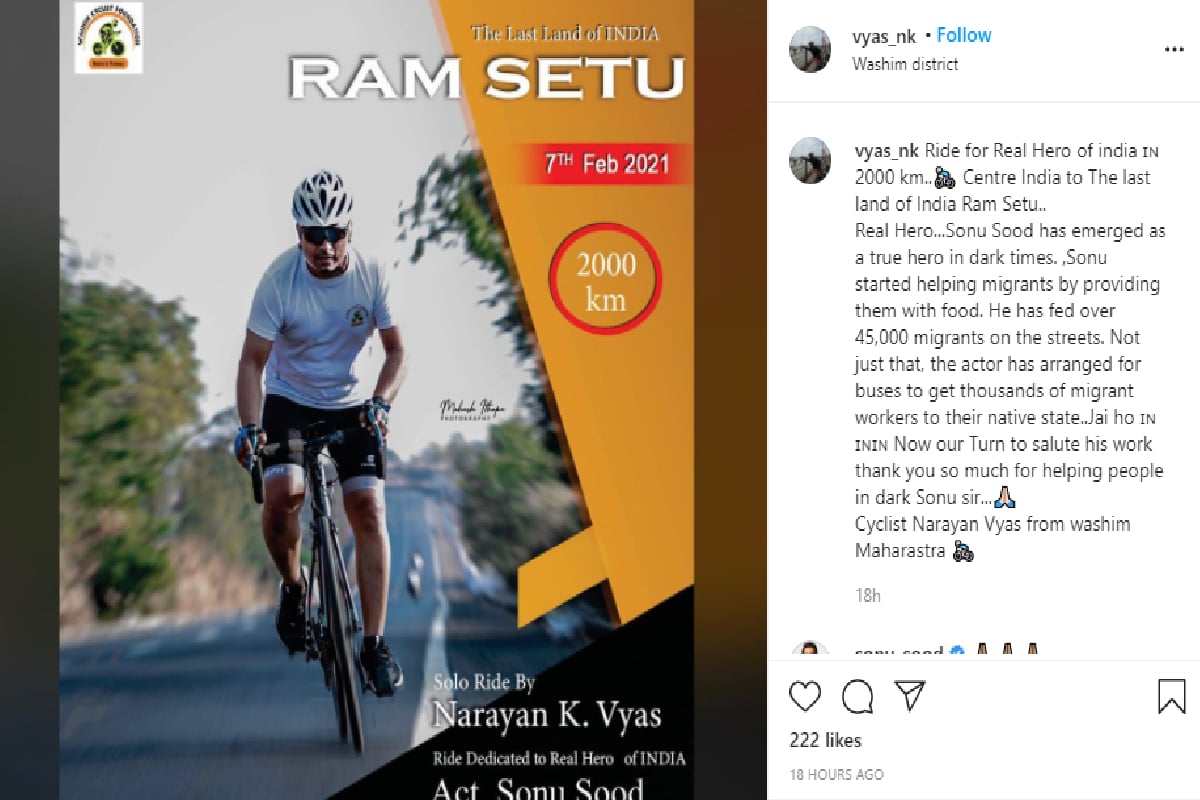Open the vyas_nk profile picture in header

click(810, 49)
